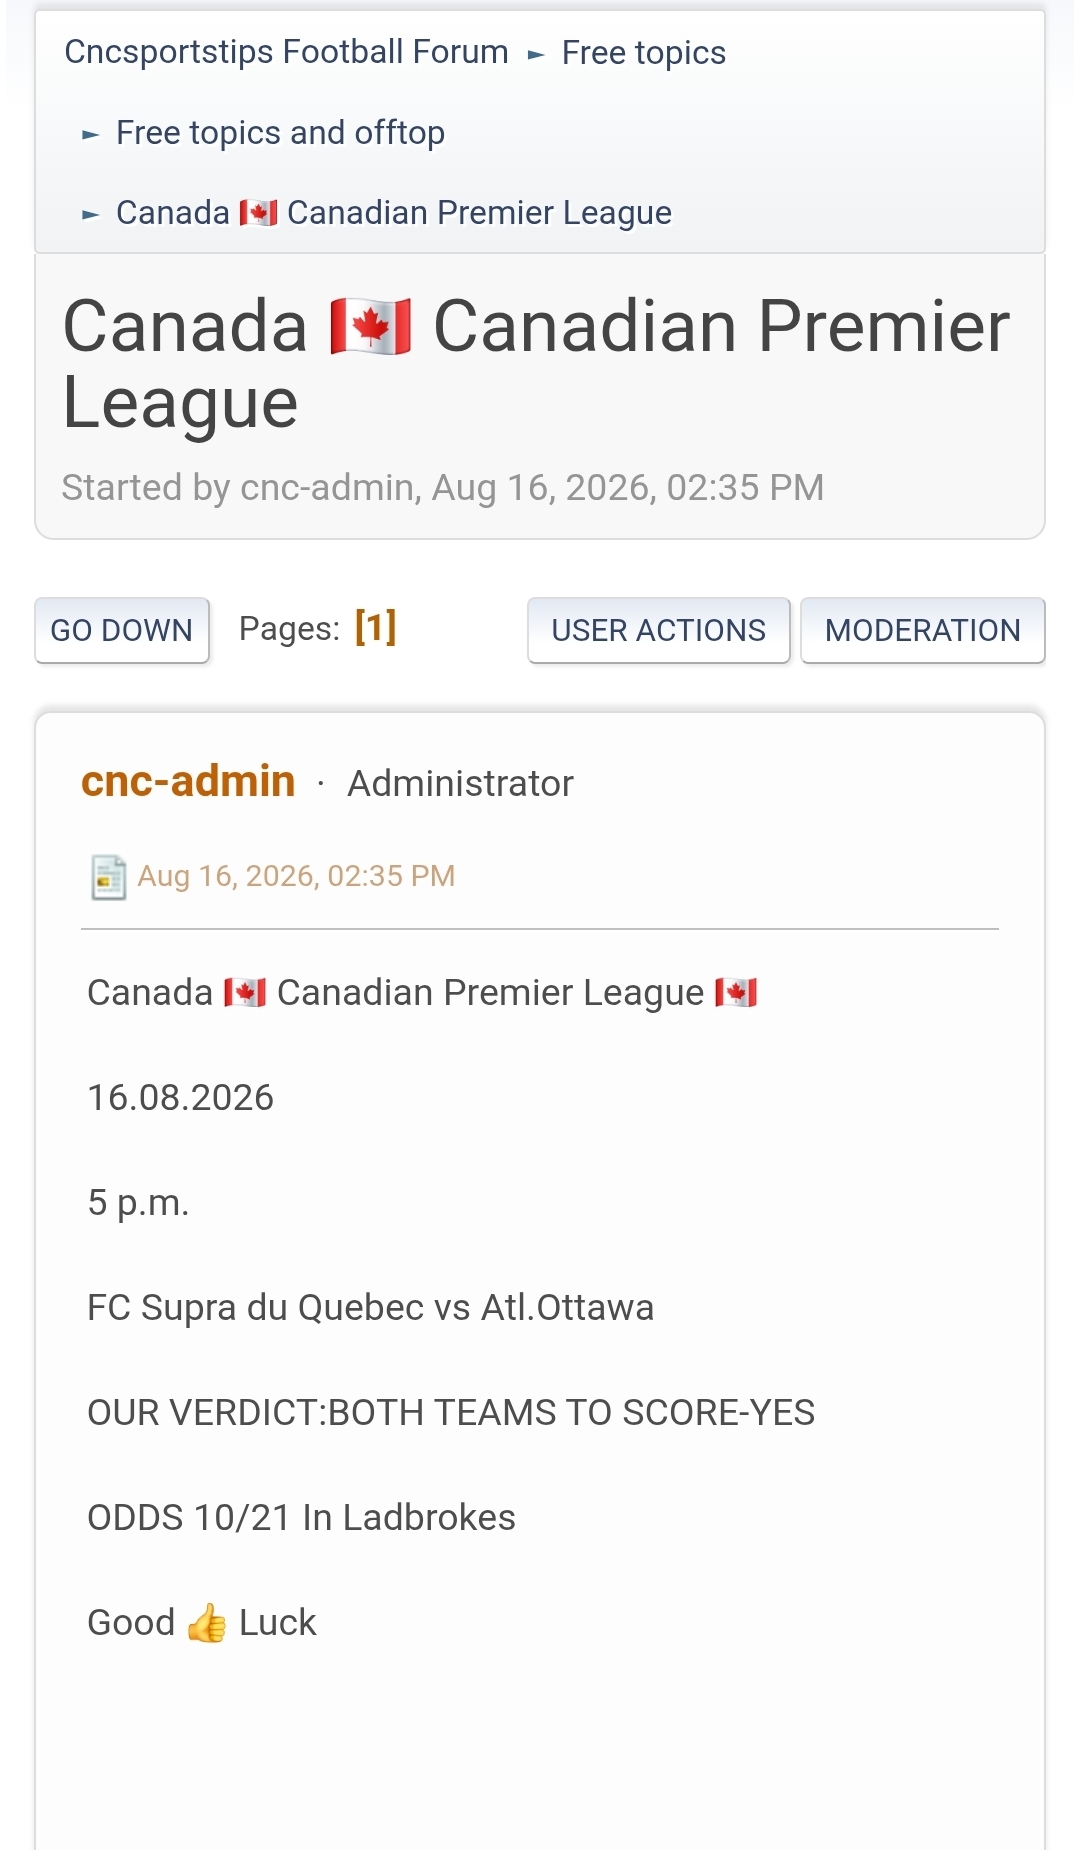Screen dimensions: 1079x1850
Task: Select page 1 in pagination
Action: coord(376,628)
